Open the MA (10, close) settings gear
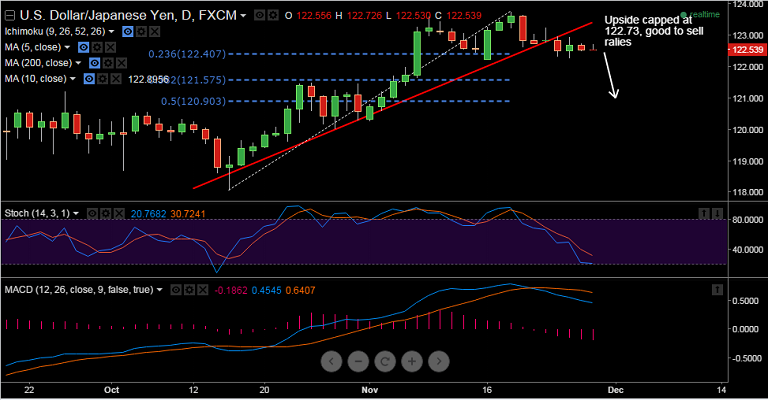Screen dimensions: 768x400 pos(102,79)
